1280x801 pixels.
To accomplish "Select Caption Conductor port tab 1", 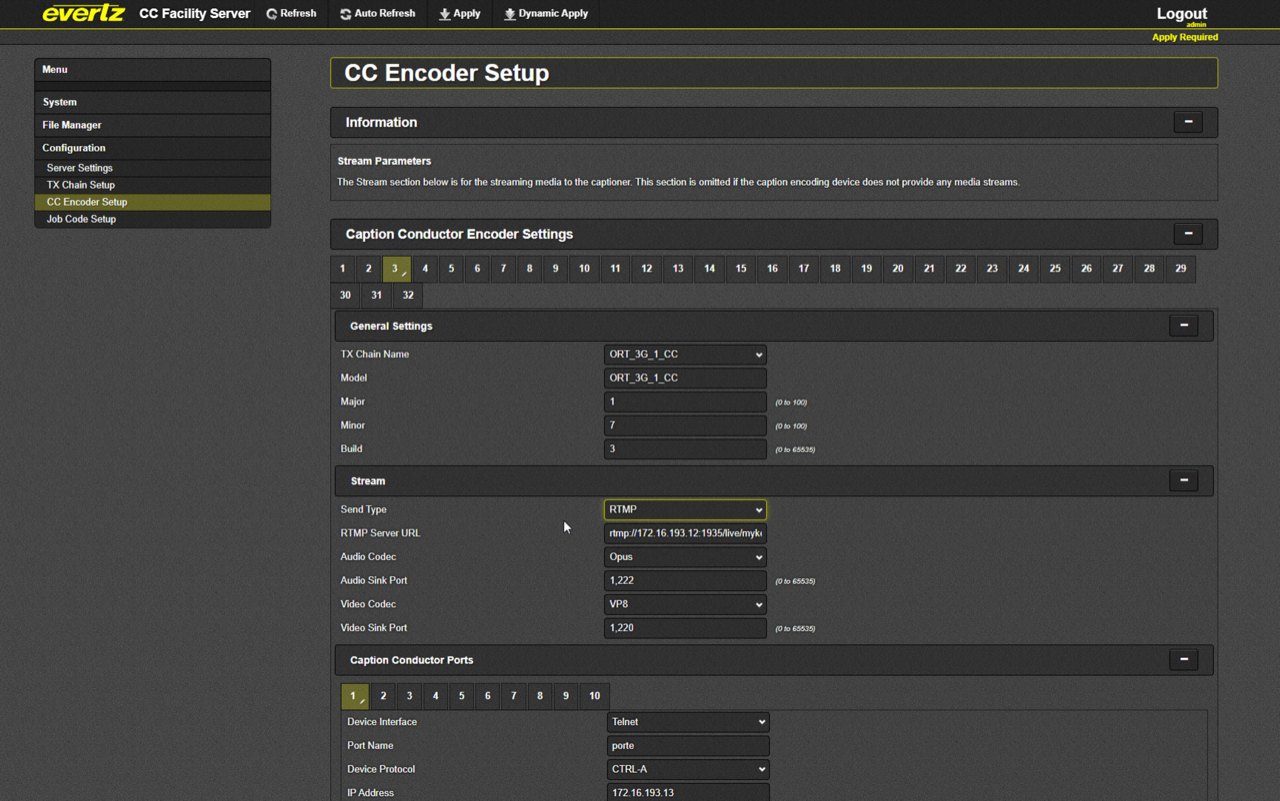I will pos(355,696).
